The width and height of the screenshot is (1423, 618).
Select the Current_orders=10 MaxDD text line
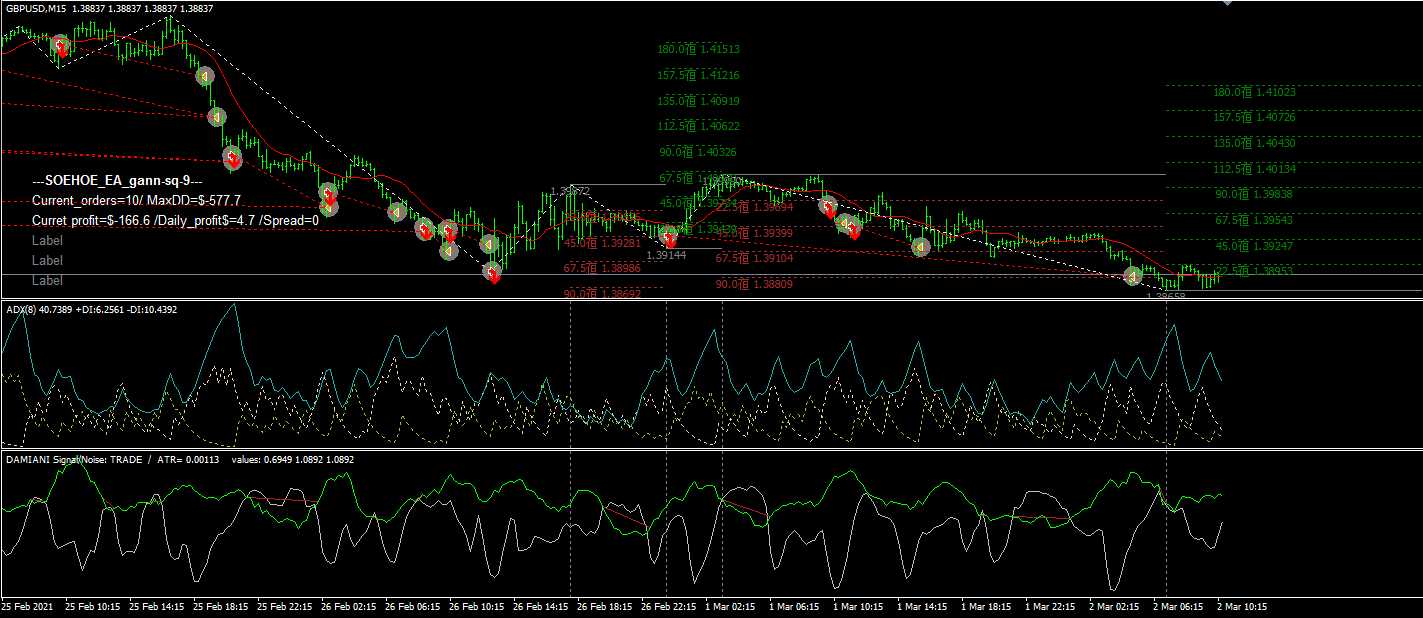click(x=136, y=201)
